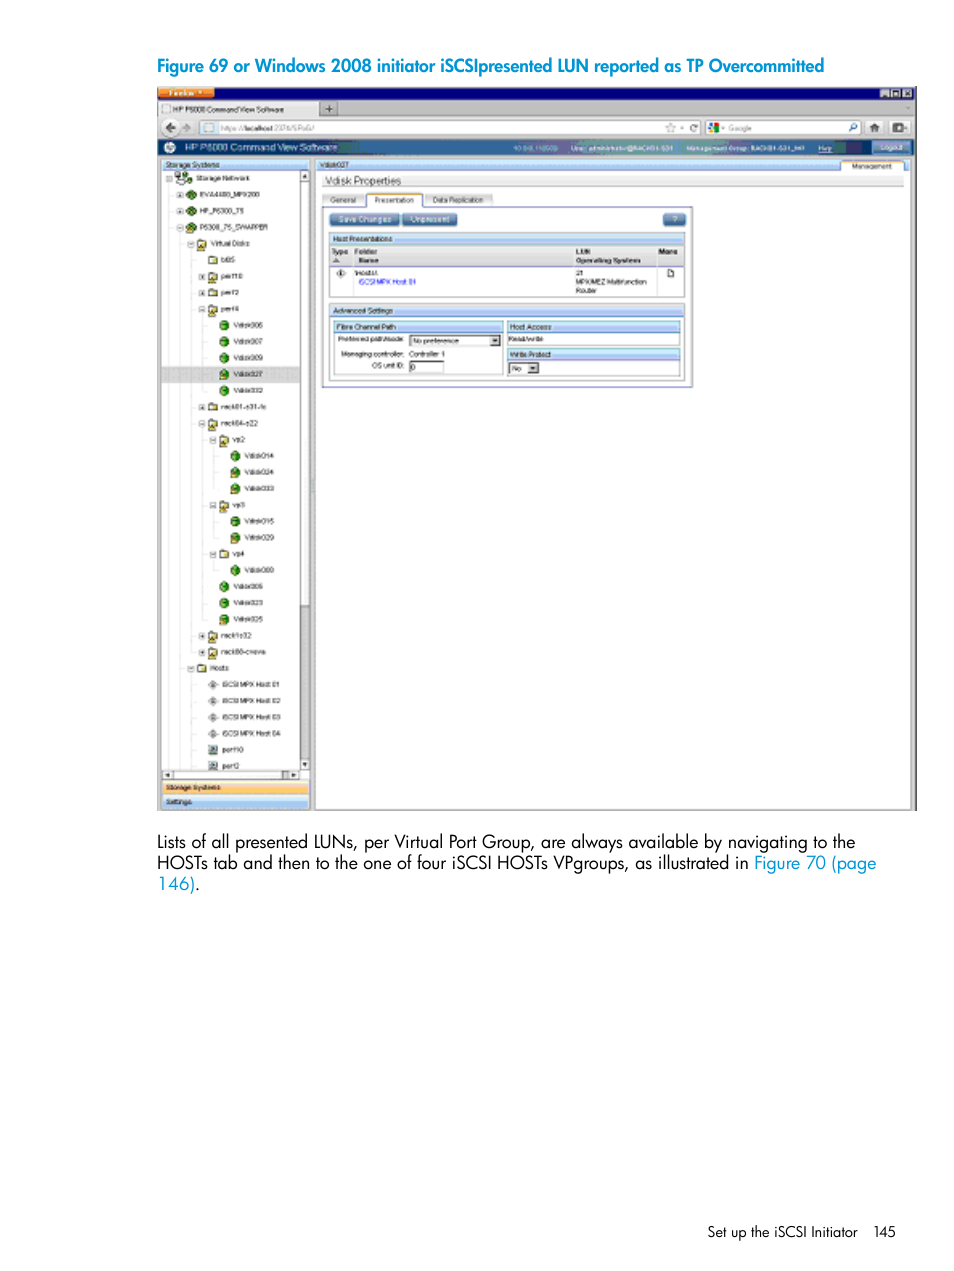Sort by the Type column header
954x1271 pixels.
point(340,252)
